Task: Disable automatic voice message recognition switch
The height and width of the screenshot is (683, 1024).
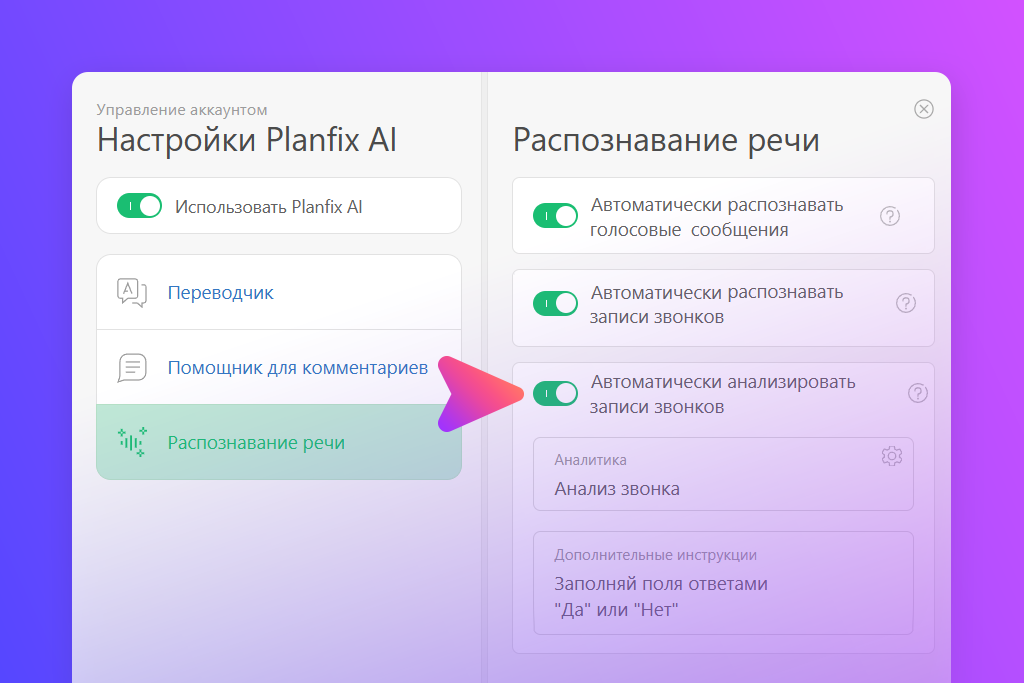Action: tap(555, 215)
